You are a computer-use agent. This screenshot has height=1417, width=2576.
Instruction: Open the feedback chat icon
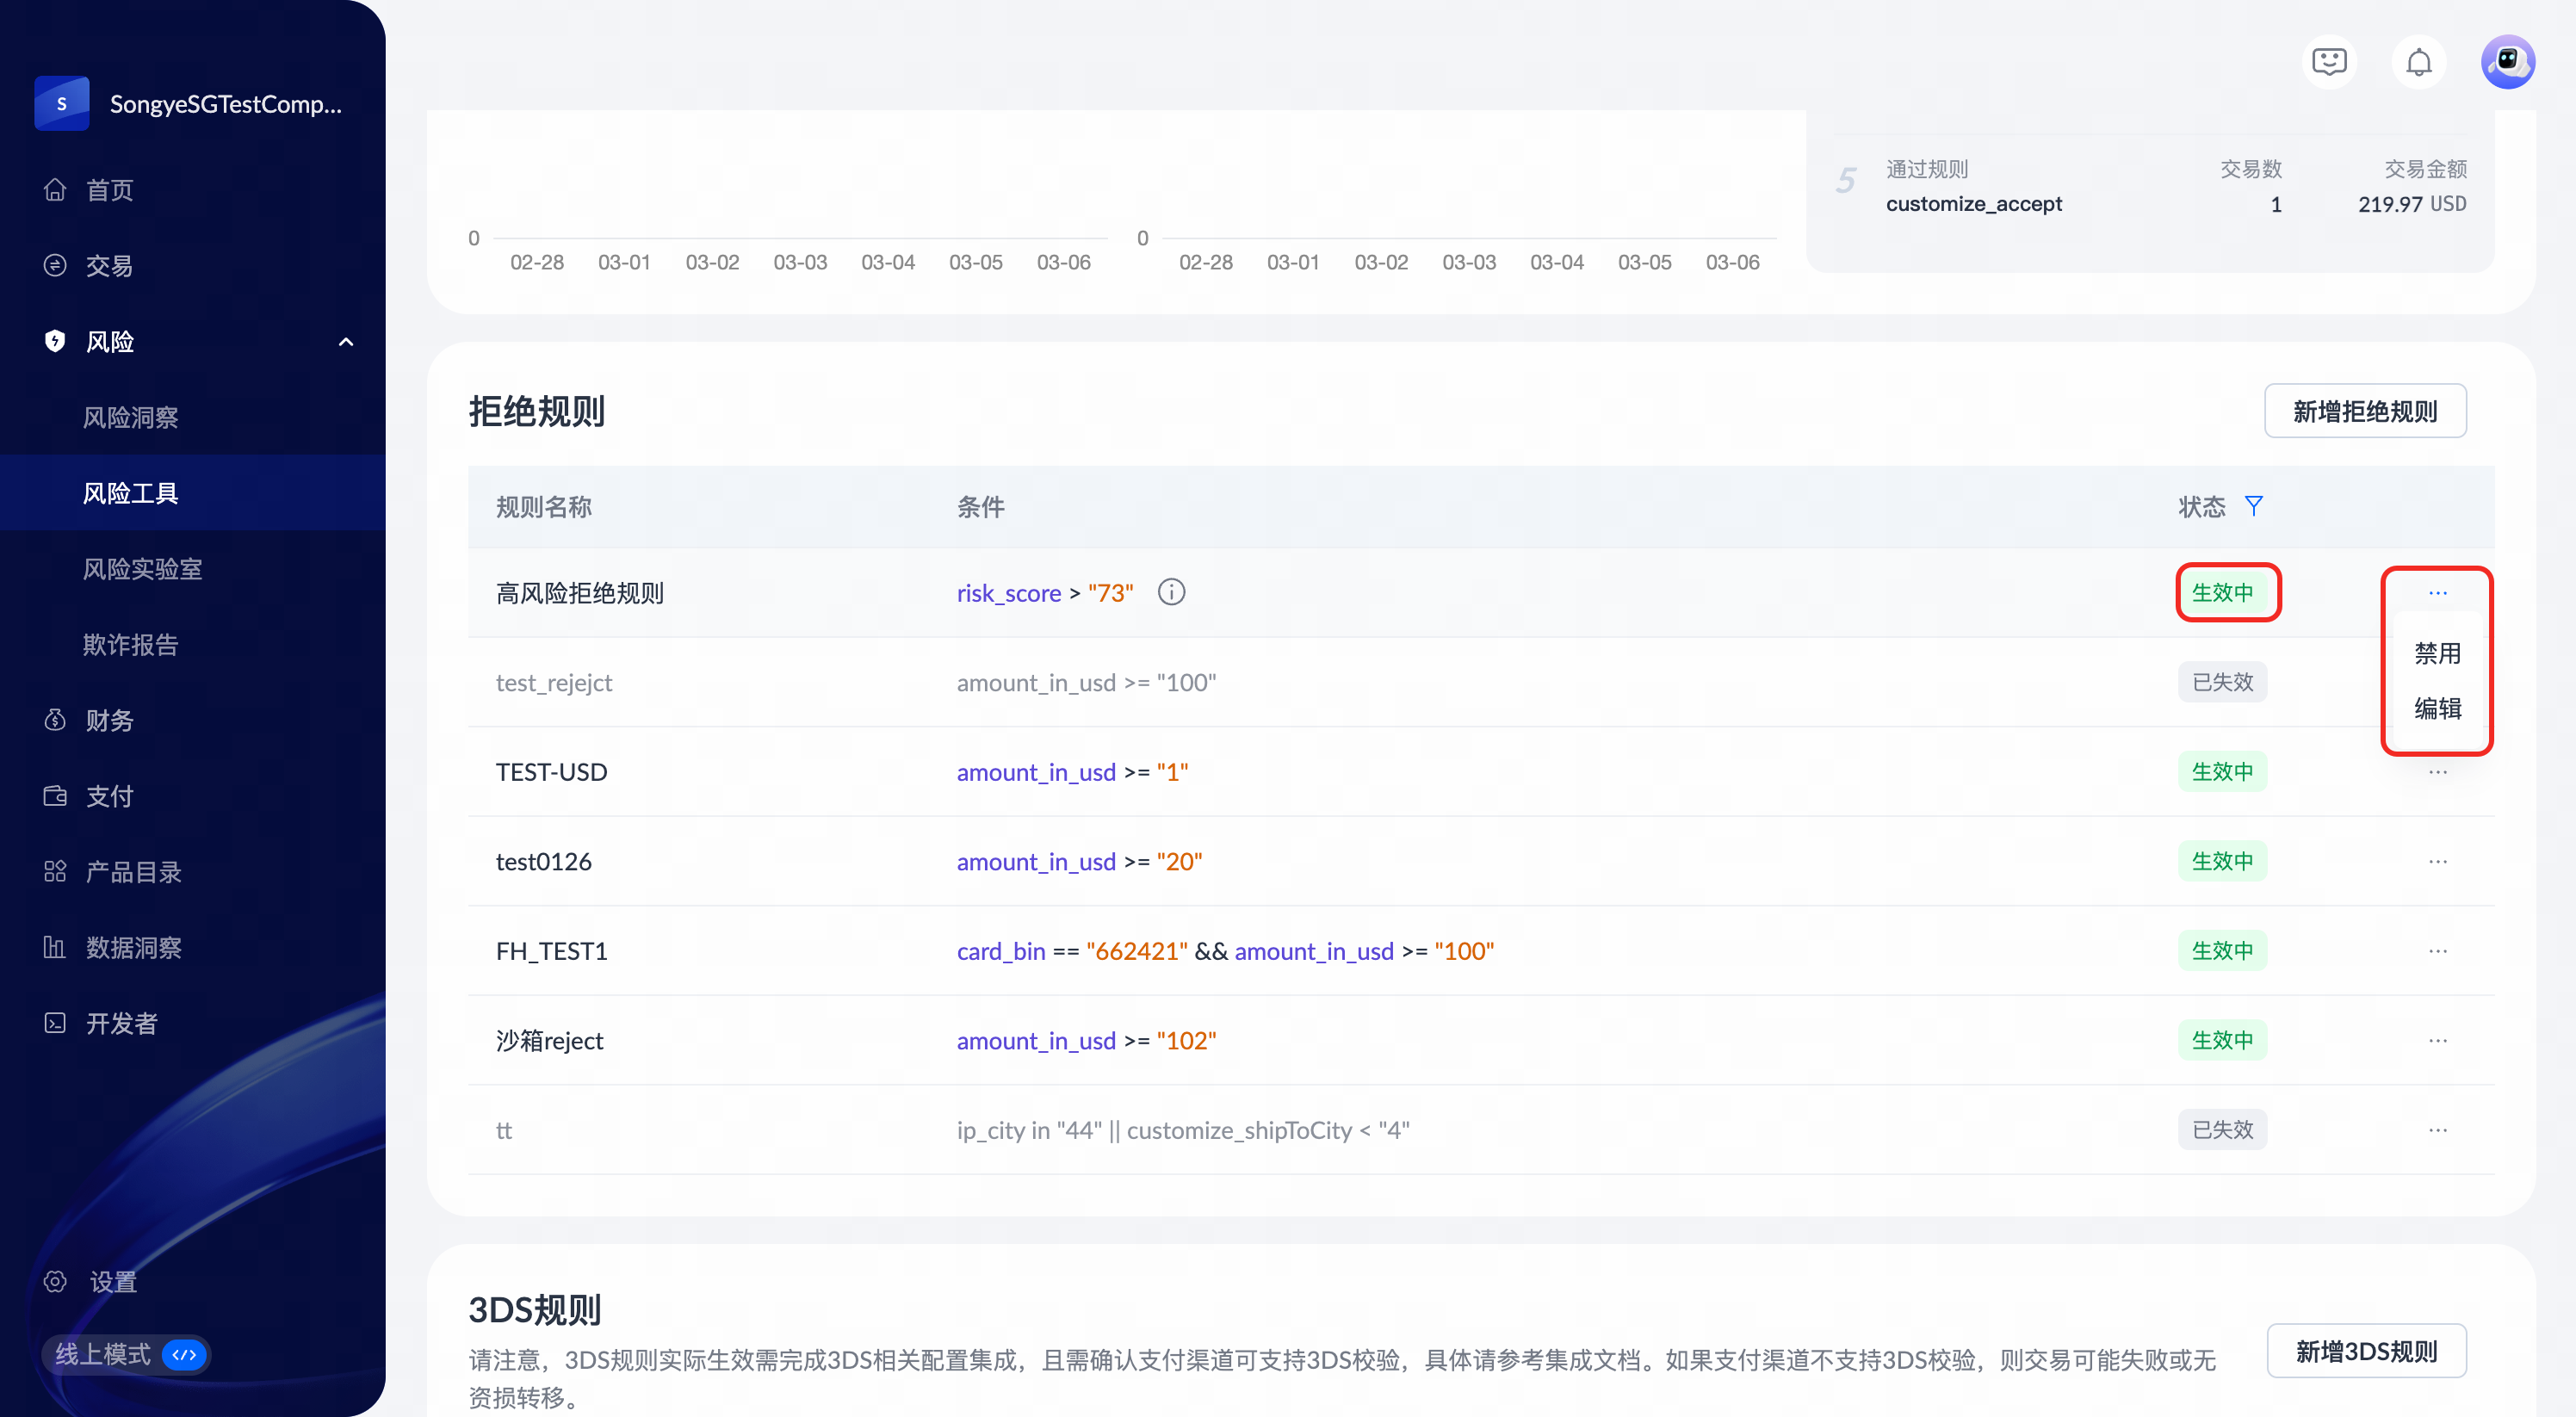point(2329,63)
